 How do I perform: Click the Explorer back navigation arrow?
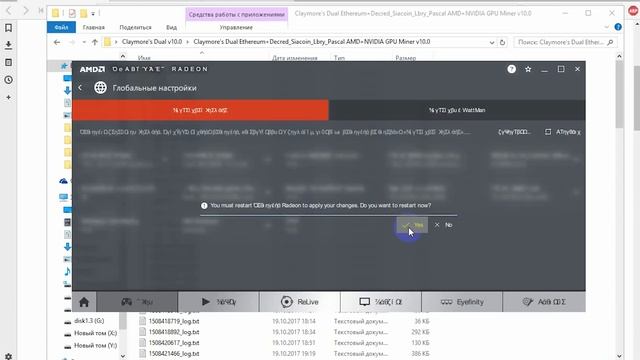pos(57,42)
